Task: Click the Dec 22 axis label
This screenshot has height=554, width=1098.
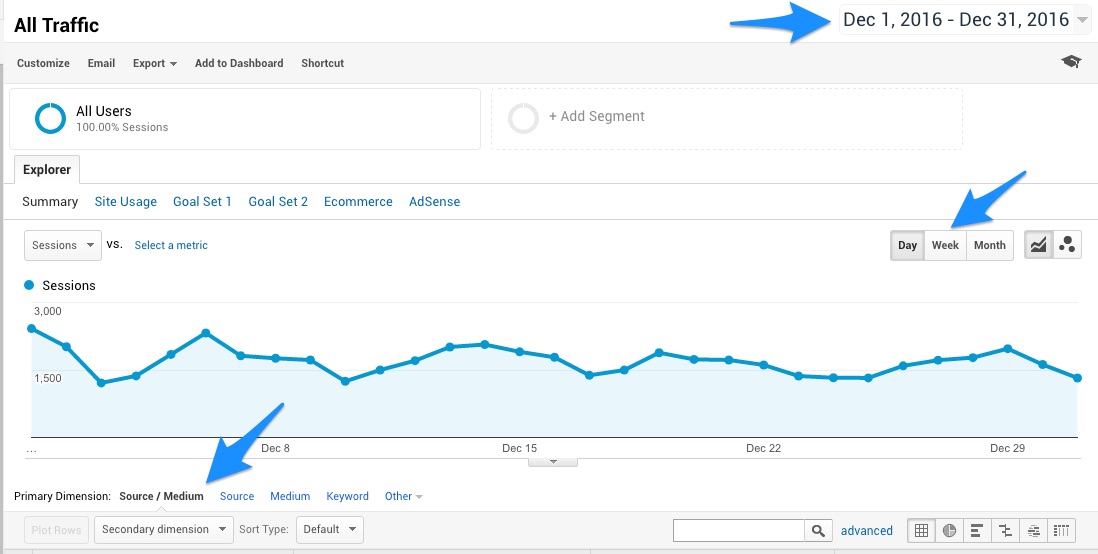Action: click(x=763, y=448)
